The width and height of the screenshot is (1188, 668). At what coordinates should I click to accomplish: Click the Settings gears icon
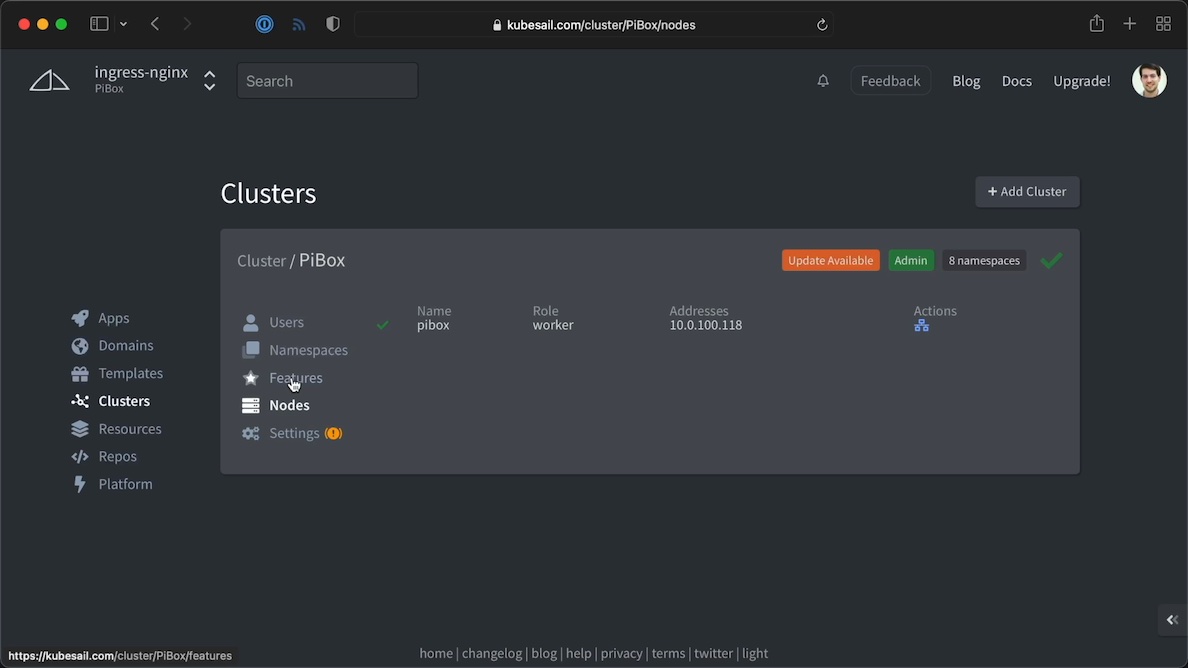point(250,433)
